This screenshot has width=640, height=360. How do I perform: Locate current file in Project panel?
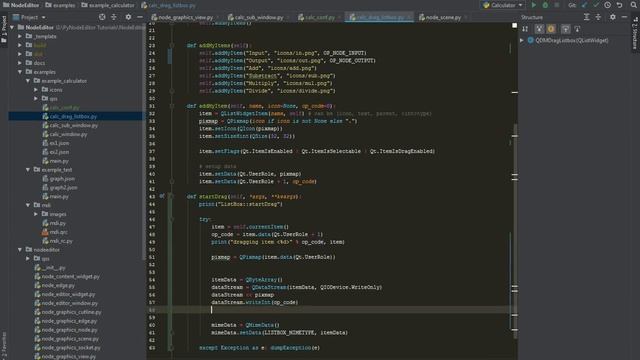pyautogui.click(x=102, y=17)
